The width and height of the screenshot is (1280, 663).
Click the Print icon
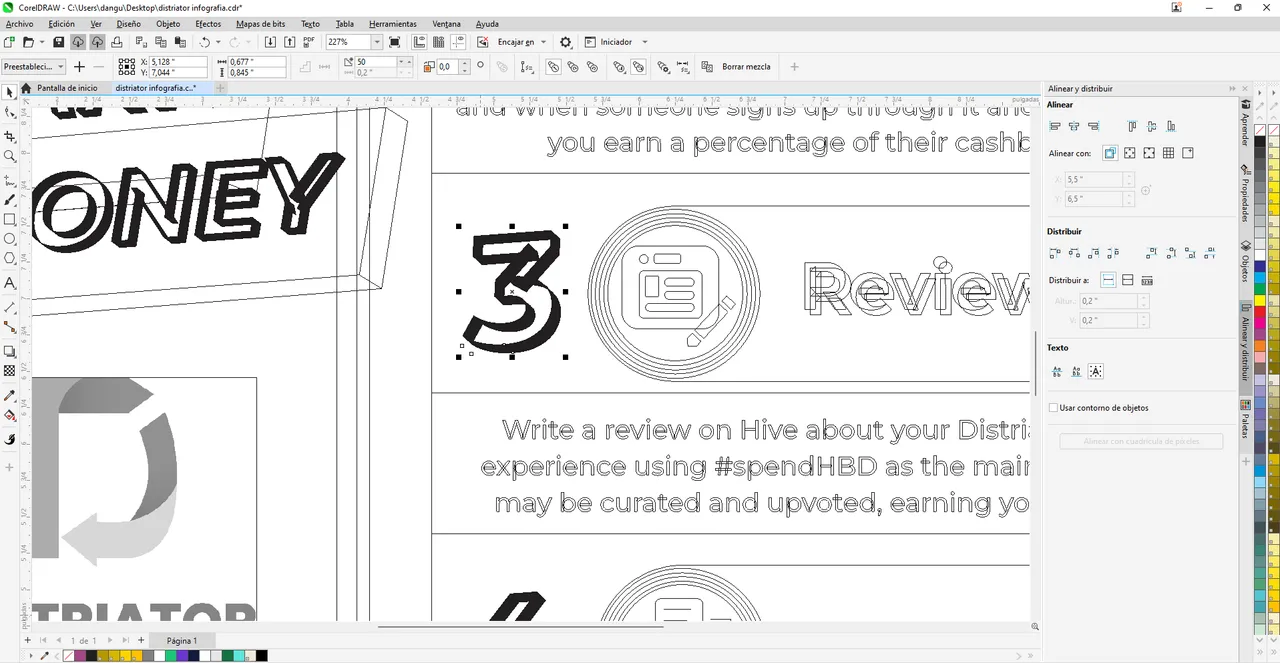click(117, 42)
